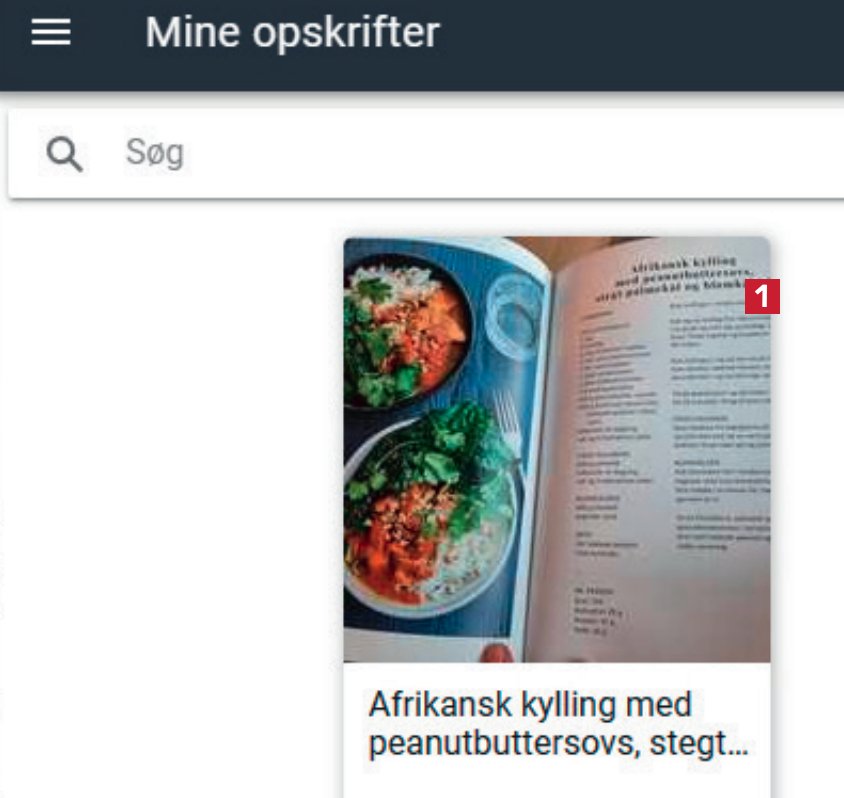Click the nutrition info text in photo

pos(597,612)
